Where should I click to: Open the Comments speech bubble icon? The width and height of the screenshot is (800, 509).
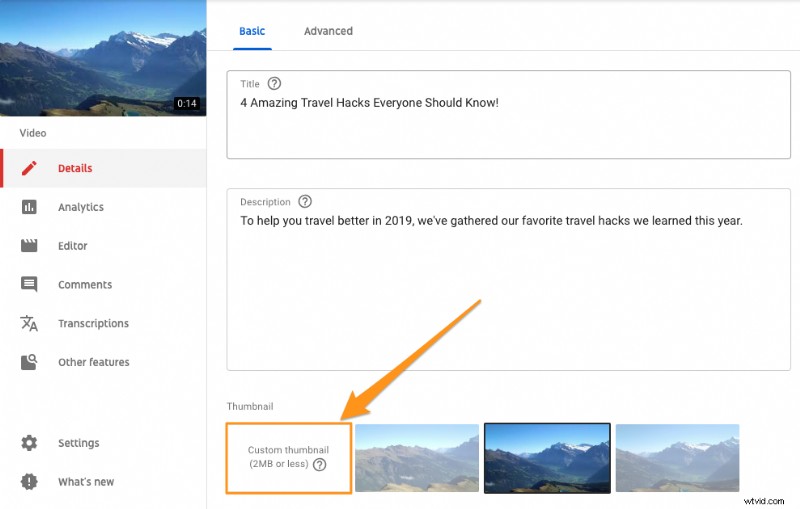tap(29, 284)
